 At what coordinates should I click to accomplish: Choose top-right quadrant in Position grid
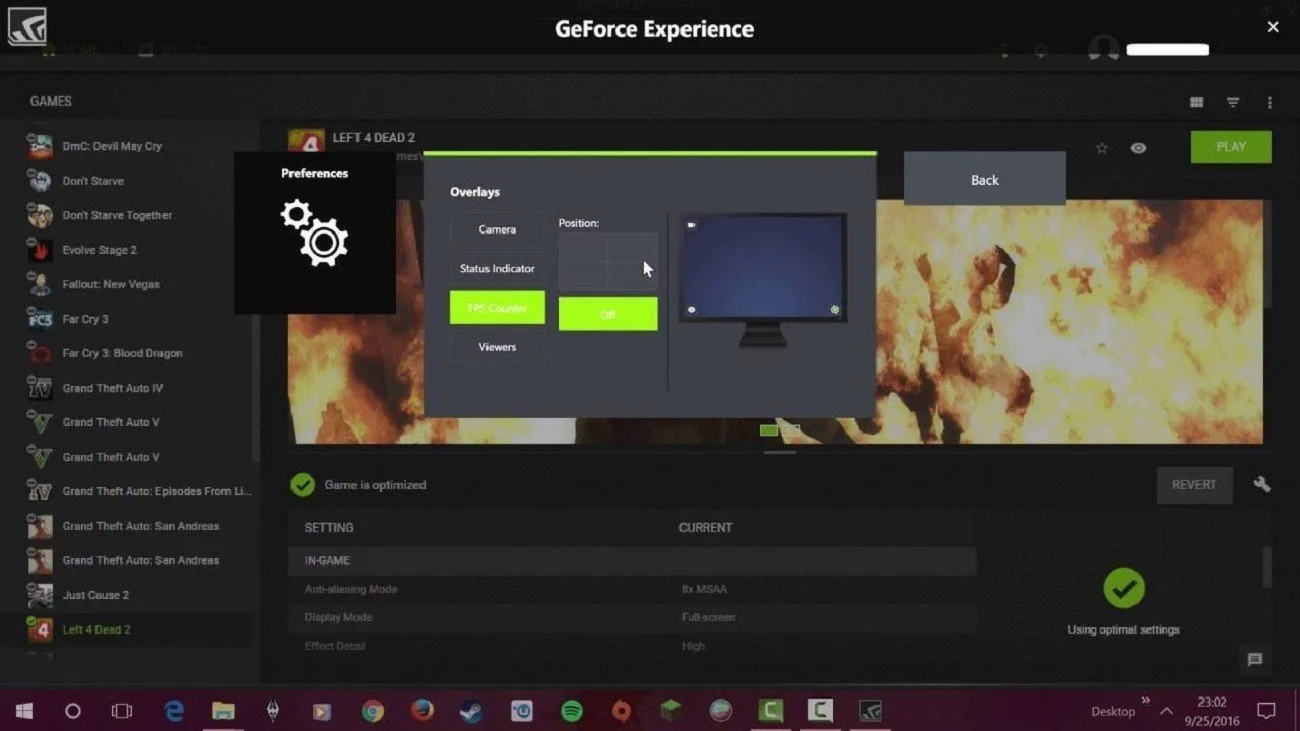pyautogui.click(x=633, y=247)
